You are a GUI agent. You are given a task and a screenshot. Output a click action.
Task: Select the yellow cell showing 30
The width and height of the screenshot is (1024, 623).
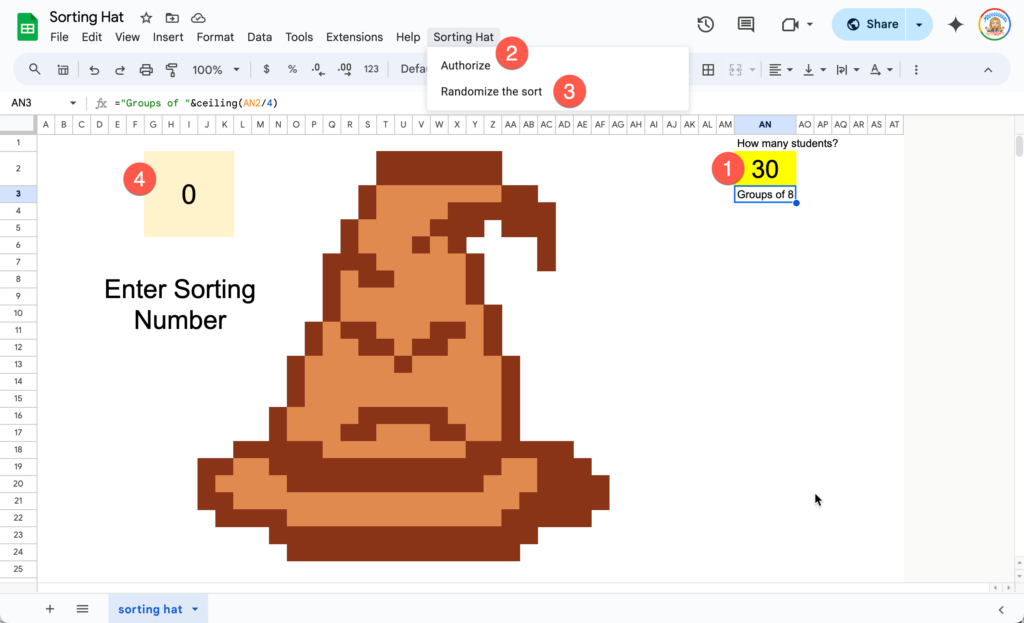click(x=765, y=168)
